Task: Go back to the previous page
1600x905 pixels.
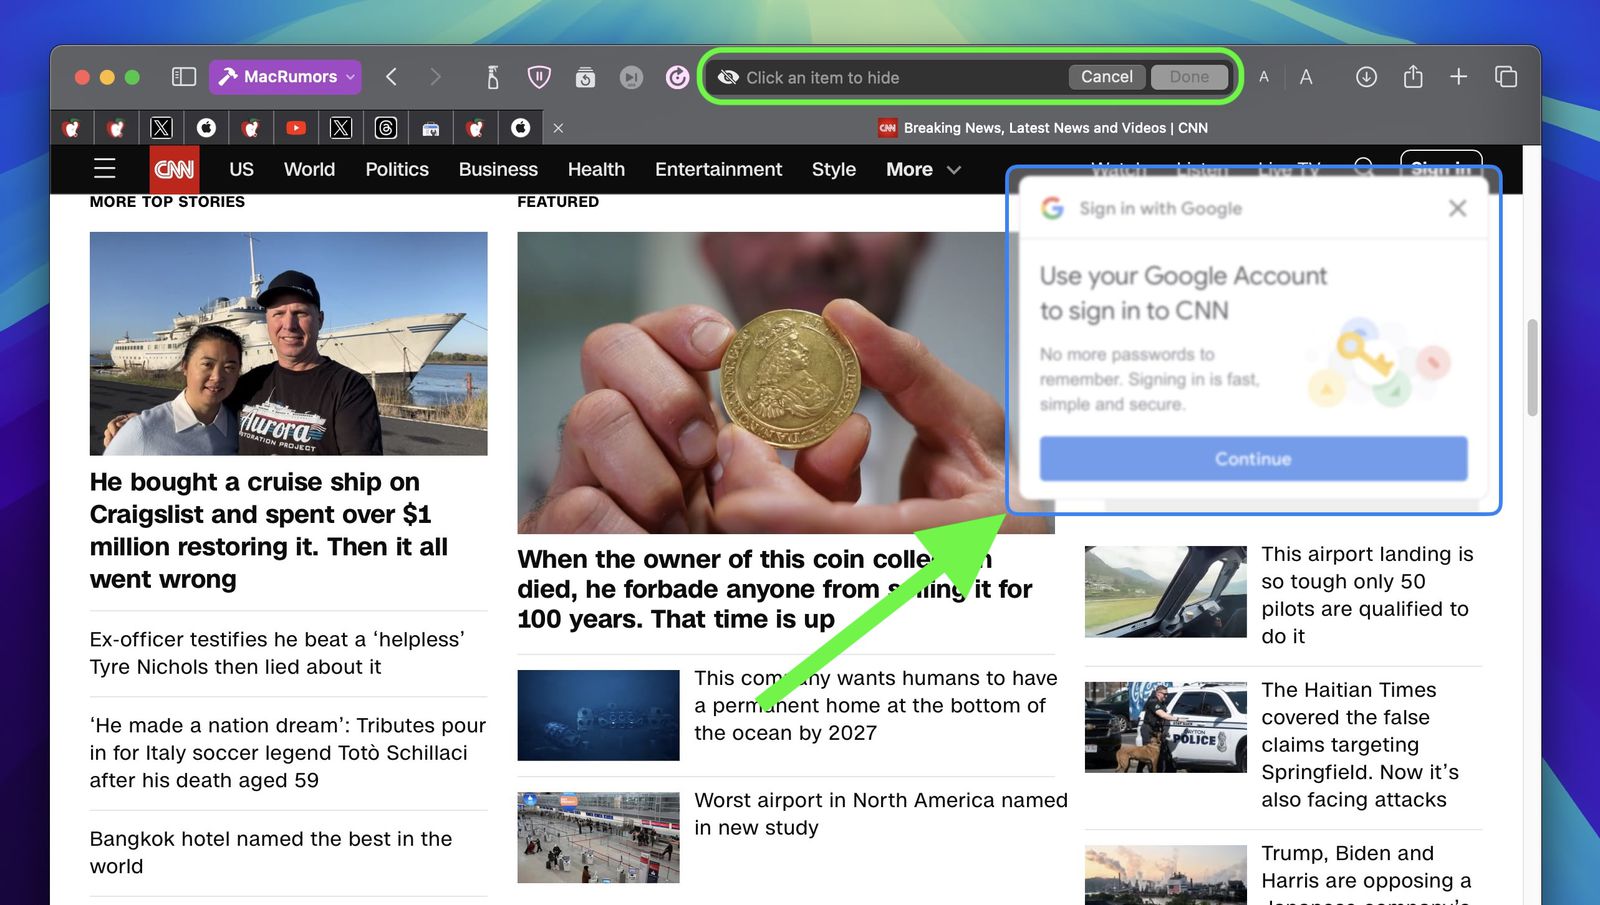Action: (392, 77)
